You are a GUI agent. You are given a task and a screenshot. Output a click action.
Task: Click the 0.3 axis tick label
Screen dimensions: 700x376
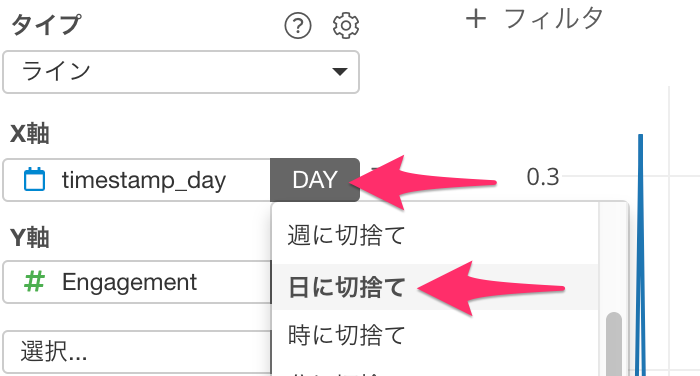[542, 177]
